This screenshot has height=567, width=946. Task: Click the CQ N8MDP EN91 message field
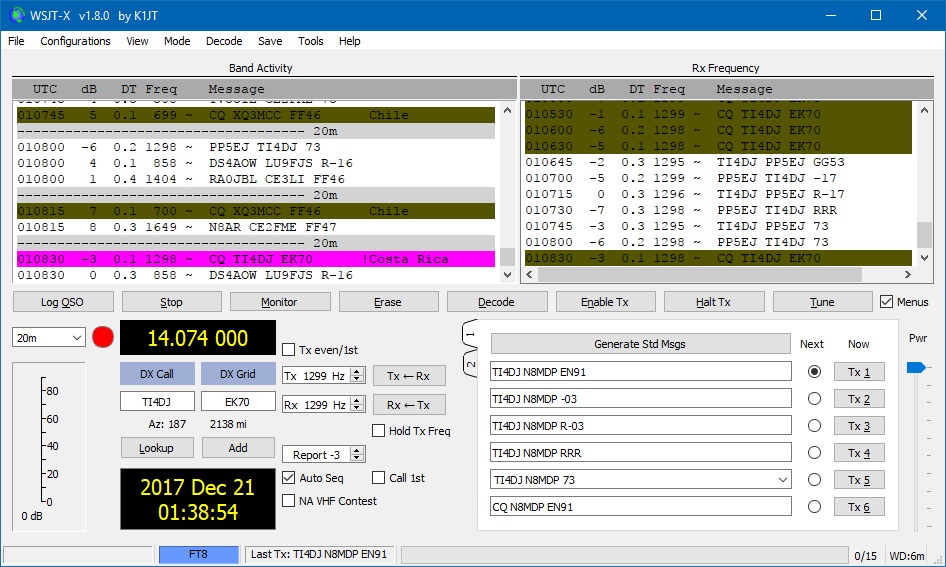pyautogui.click(x=640, y=507)
